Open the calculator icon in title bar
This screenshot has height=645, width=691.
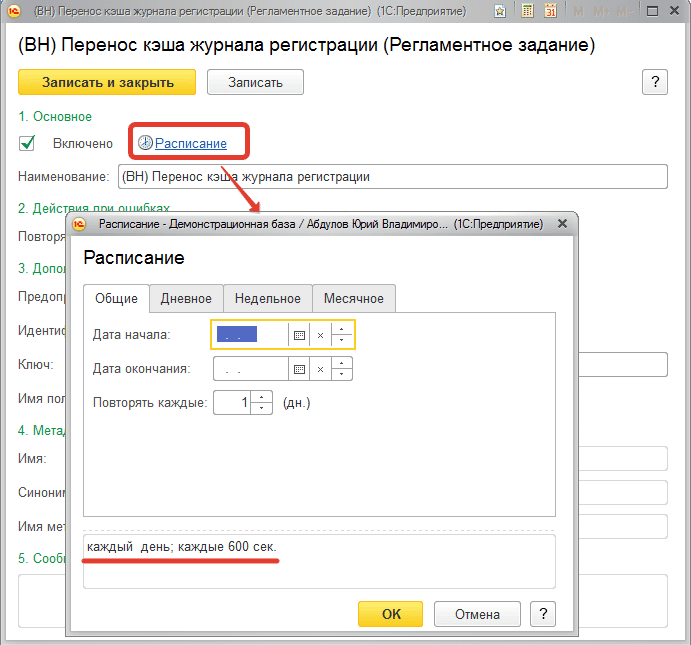click(x=527, y=11)
